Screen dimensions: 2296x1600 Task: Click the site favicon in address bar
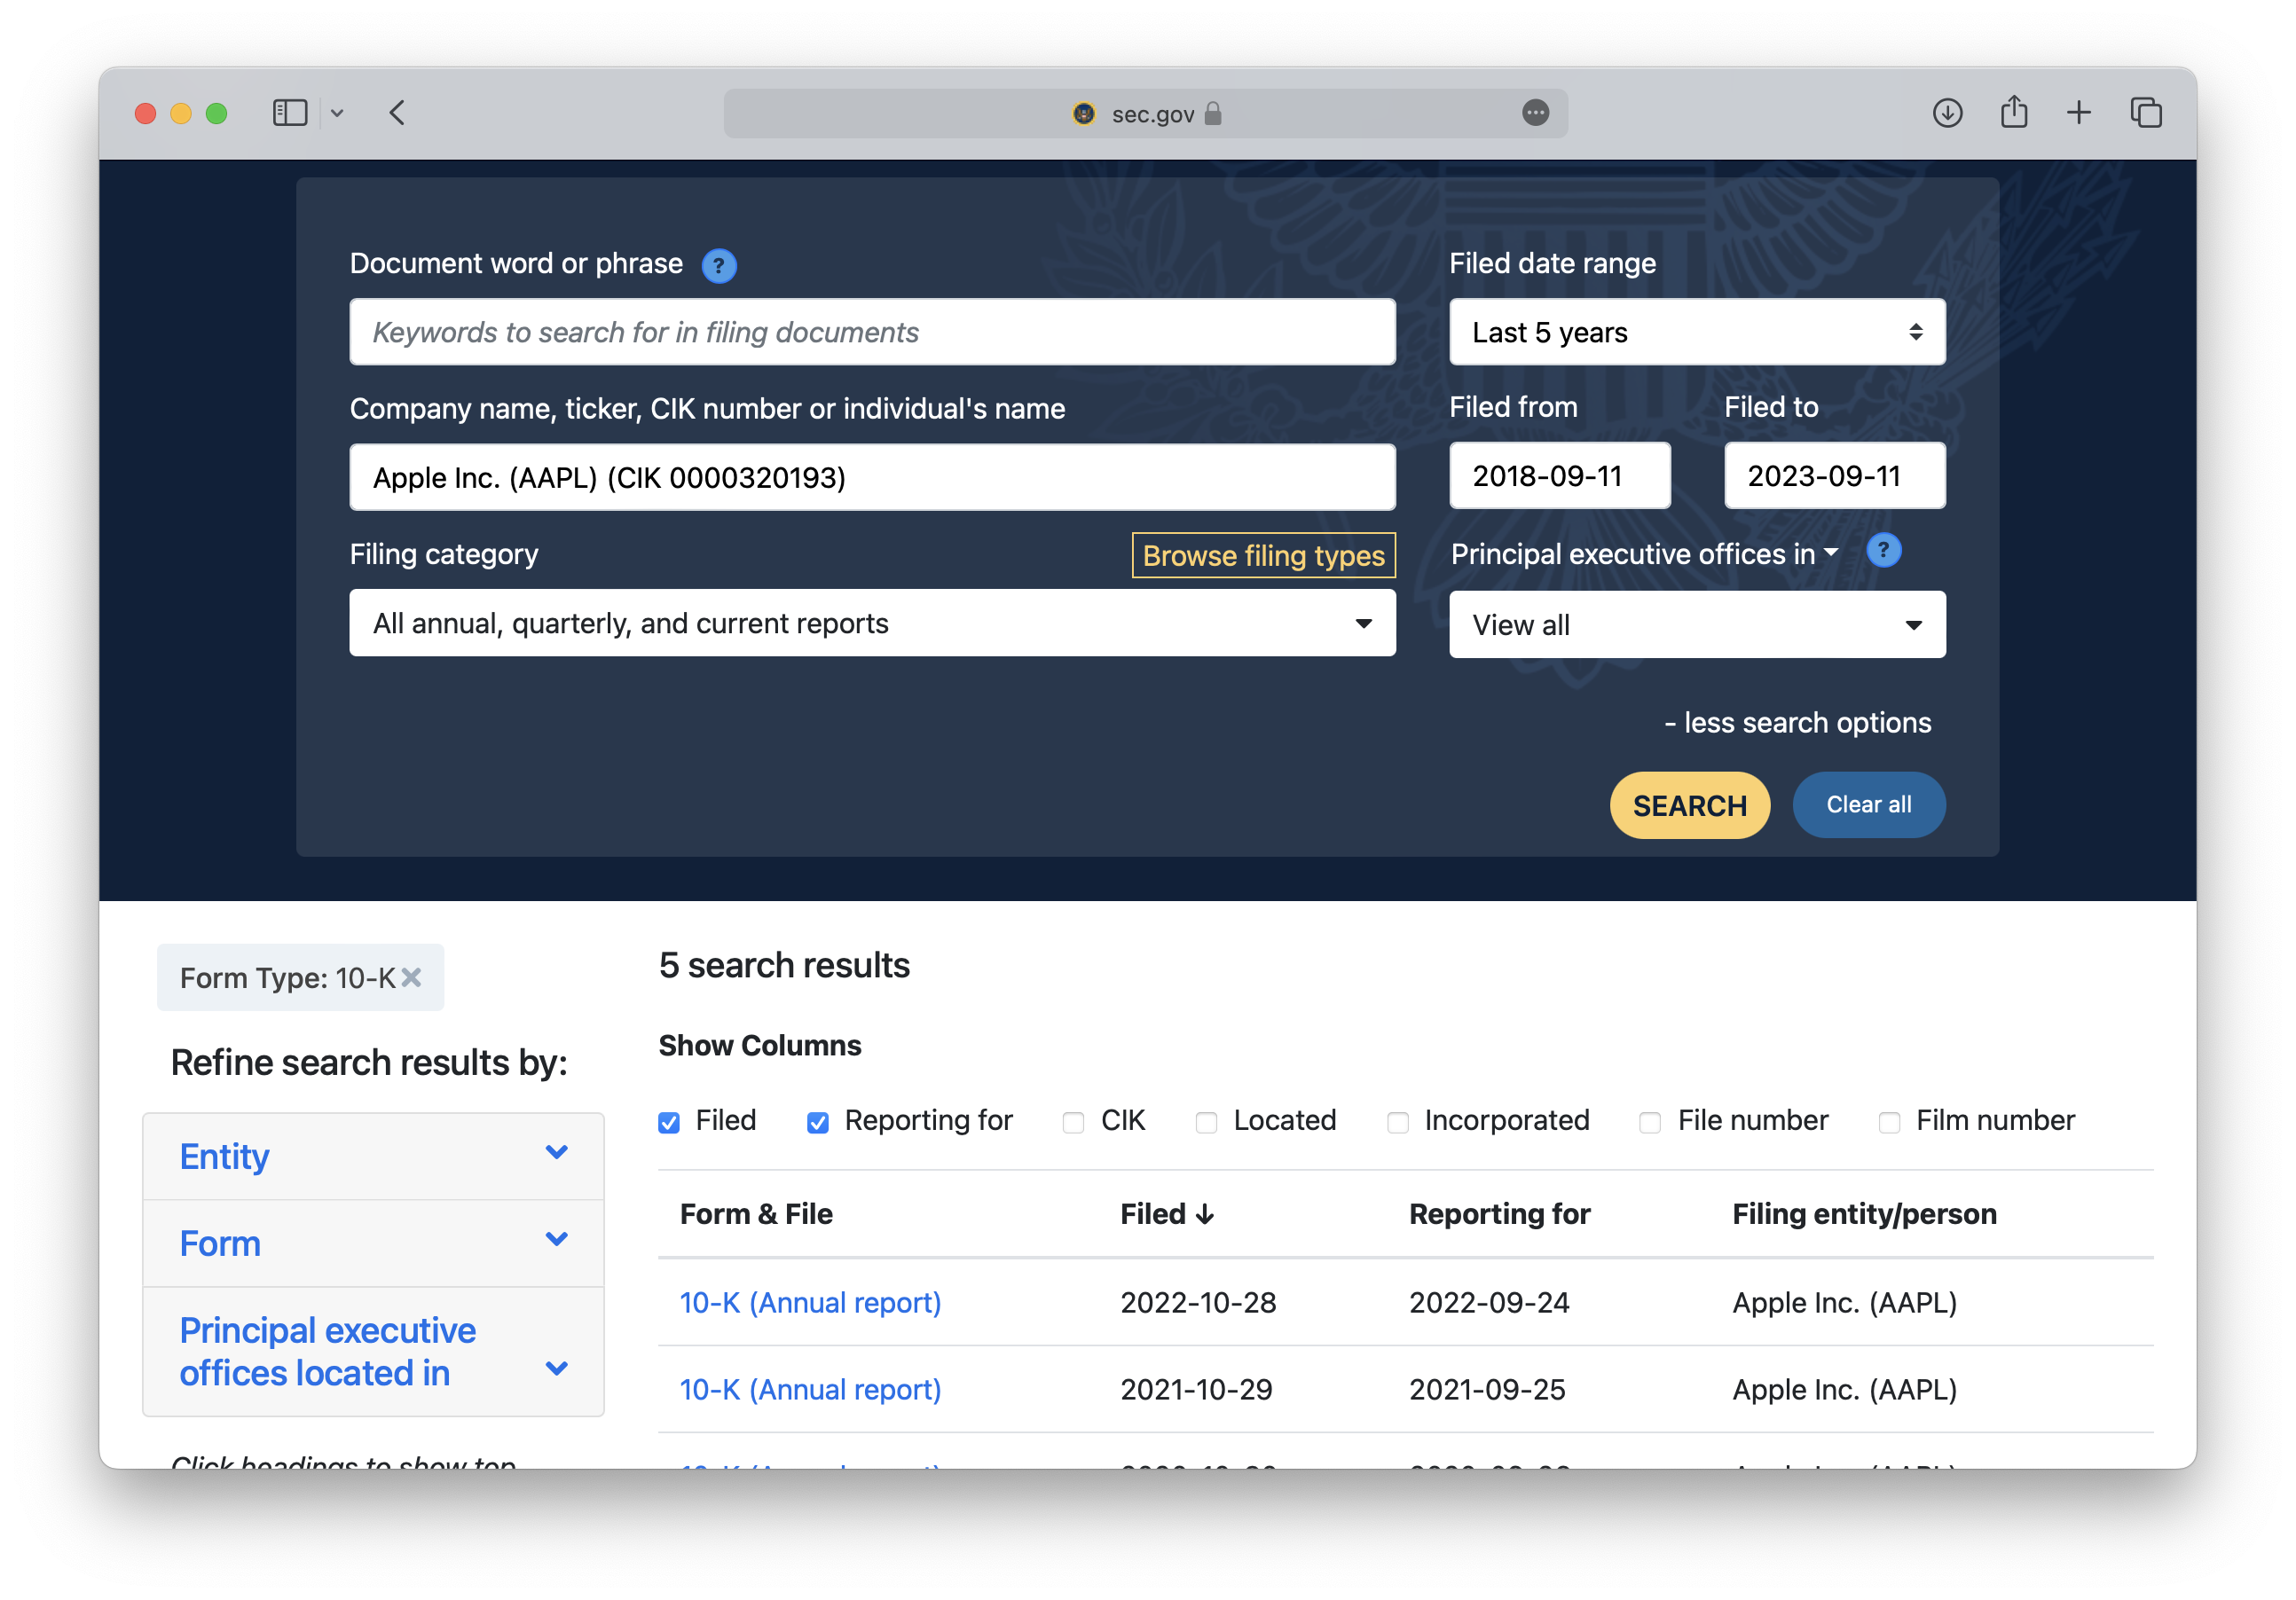click(1083, 113)
